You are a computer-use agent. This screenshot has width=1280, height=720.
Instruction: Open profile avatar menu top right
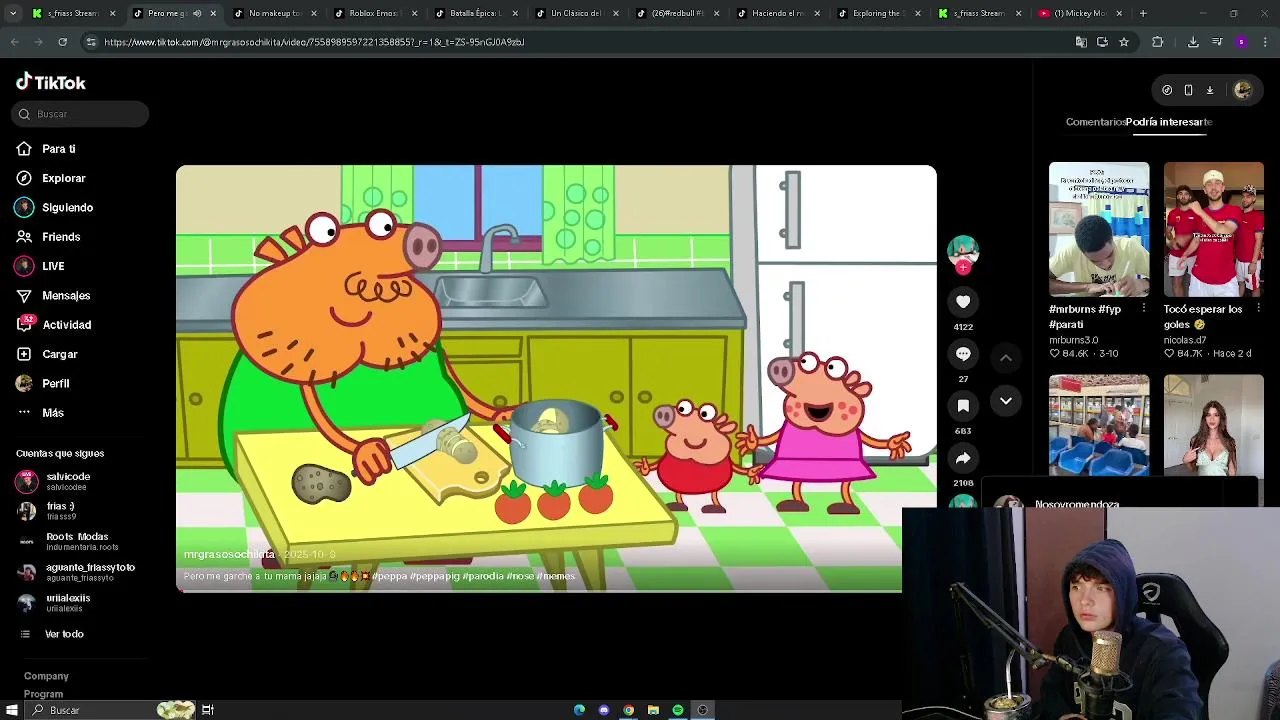(x=1243, y=90)
